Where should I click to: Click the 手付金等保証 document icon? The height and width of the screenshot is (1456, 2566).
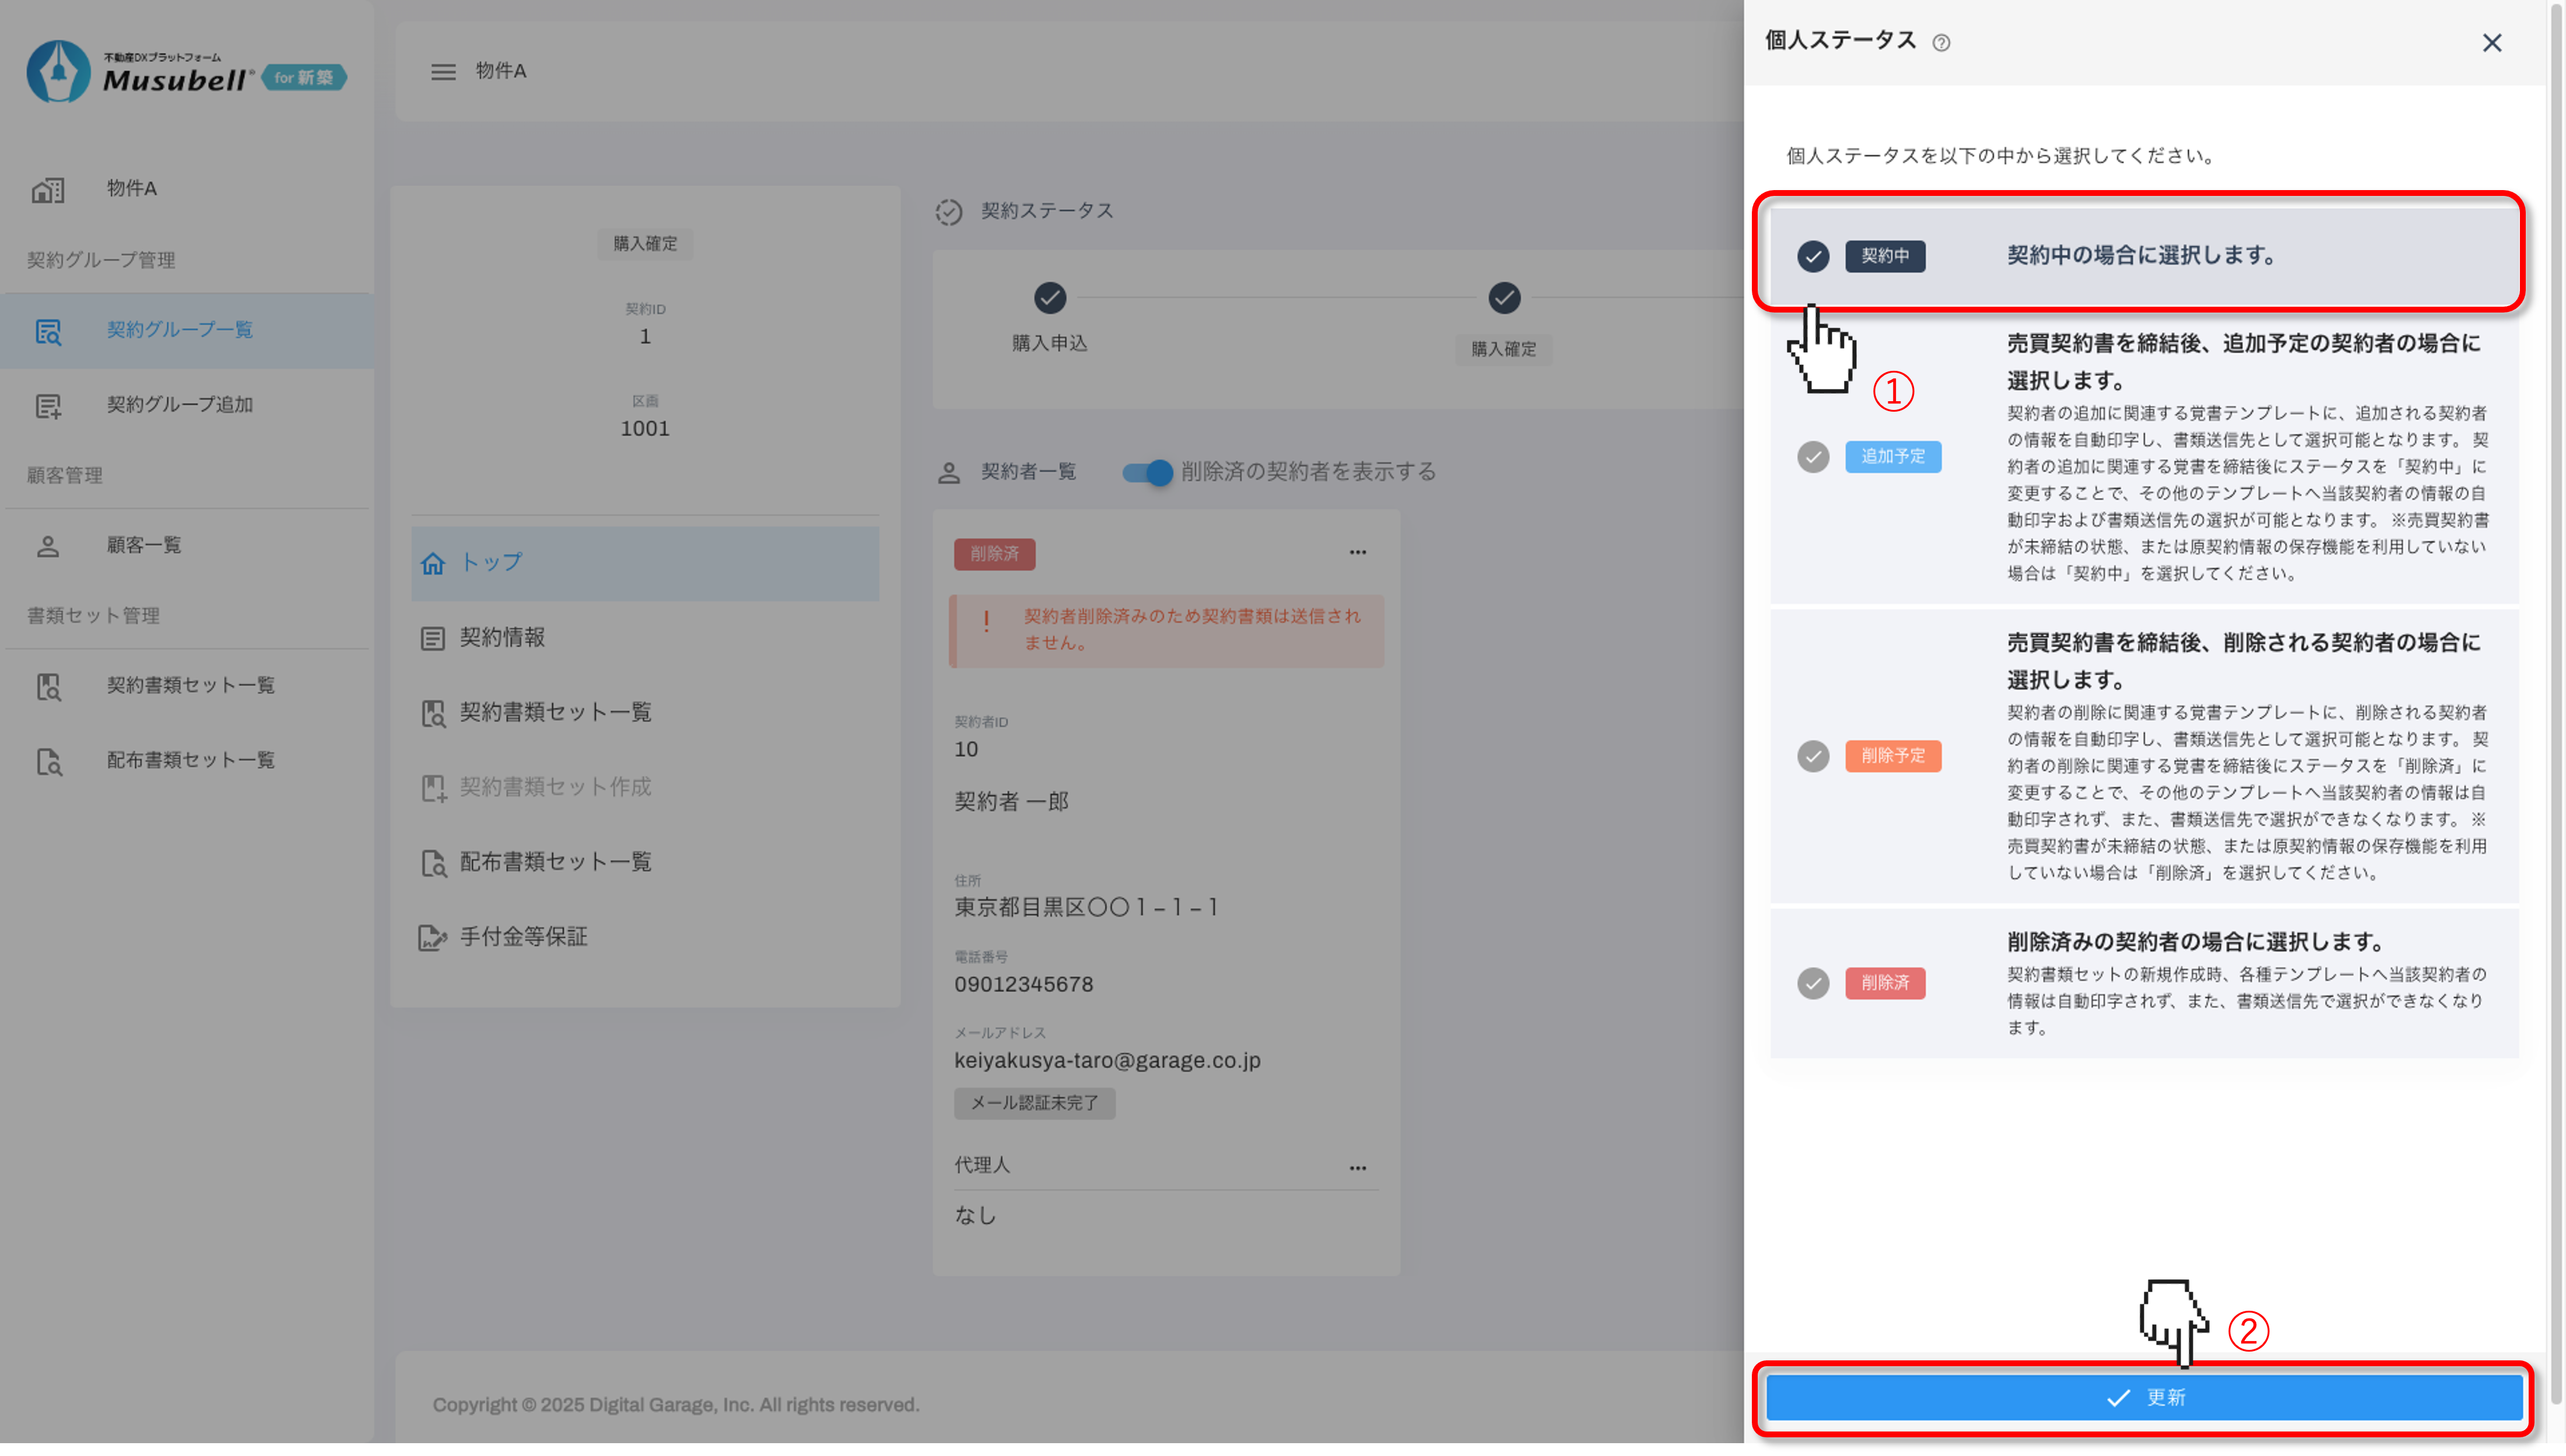[432, 938]
